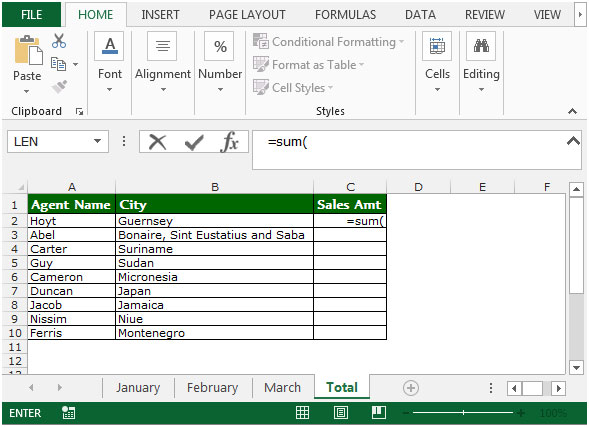Select column B header

tap(214, 187)
